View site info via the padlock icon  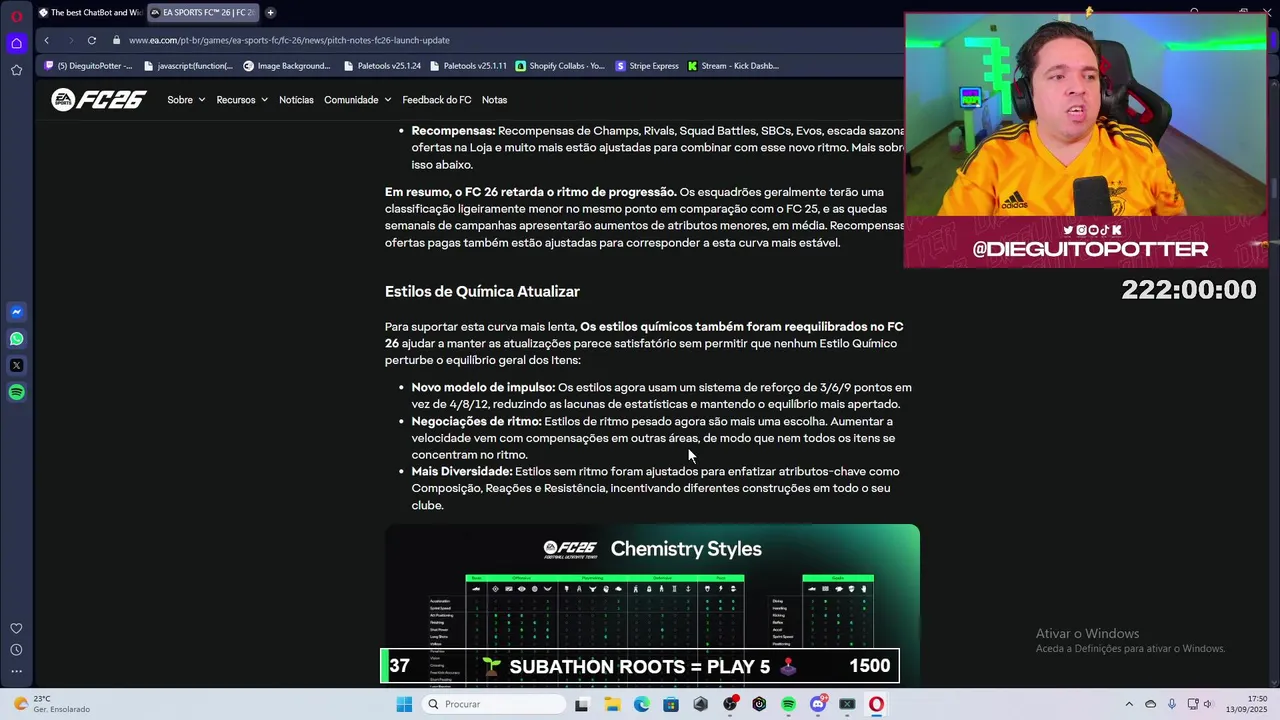point(117,40)
